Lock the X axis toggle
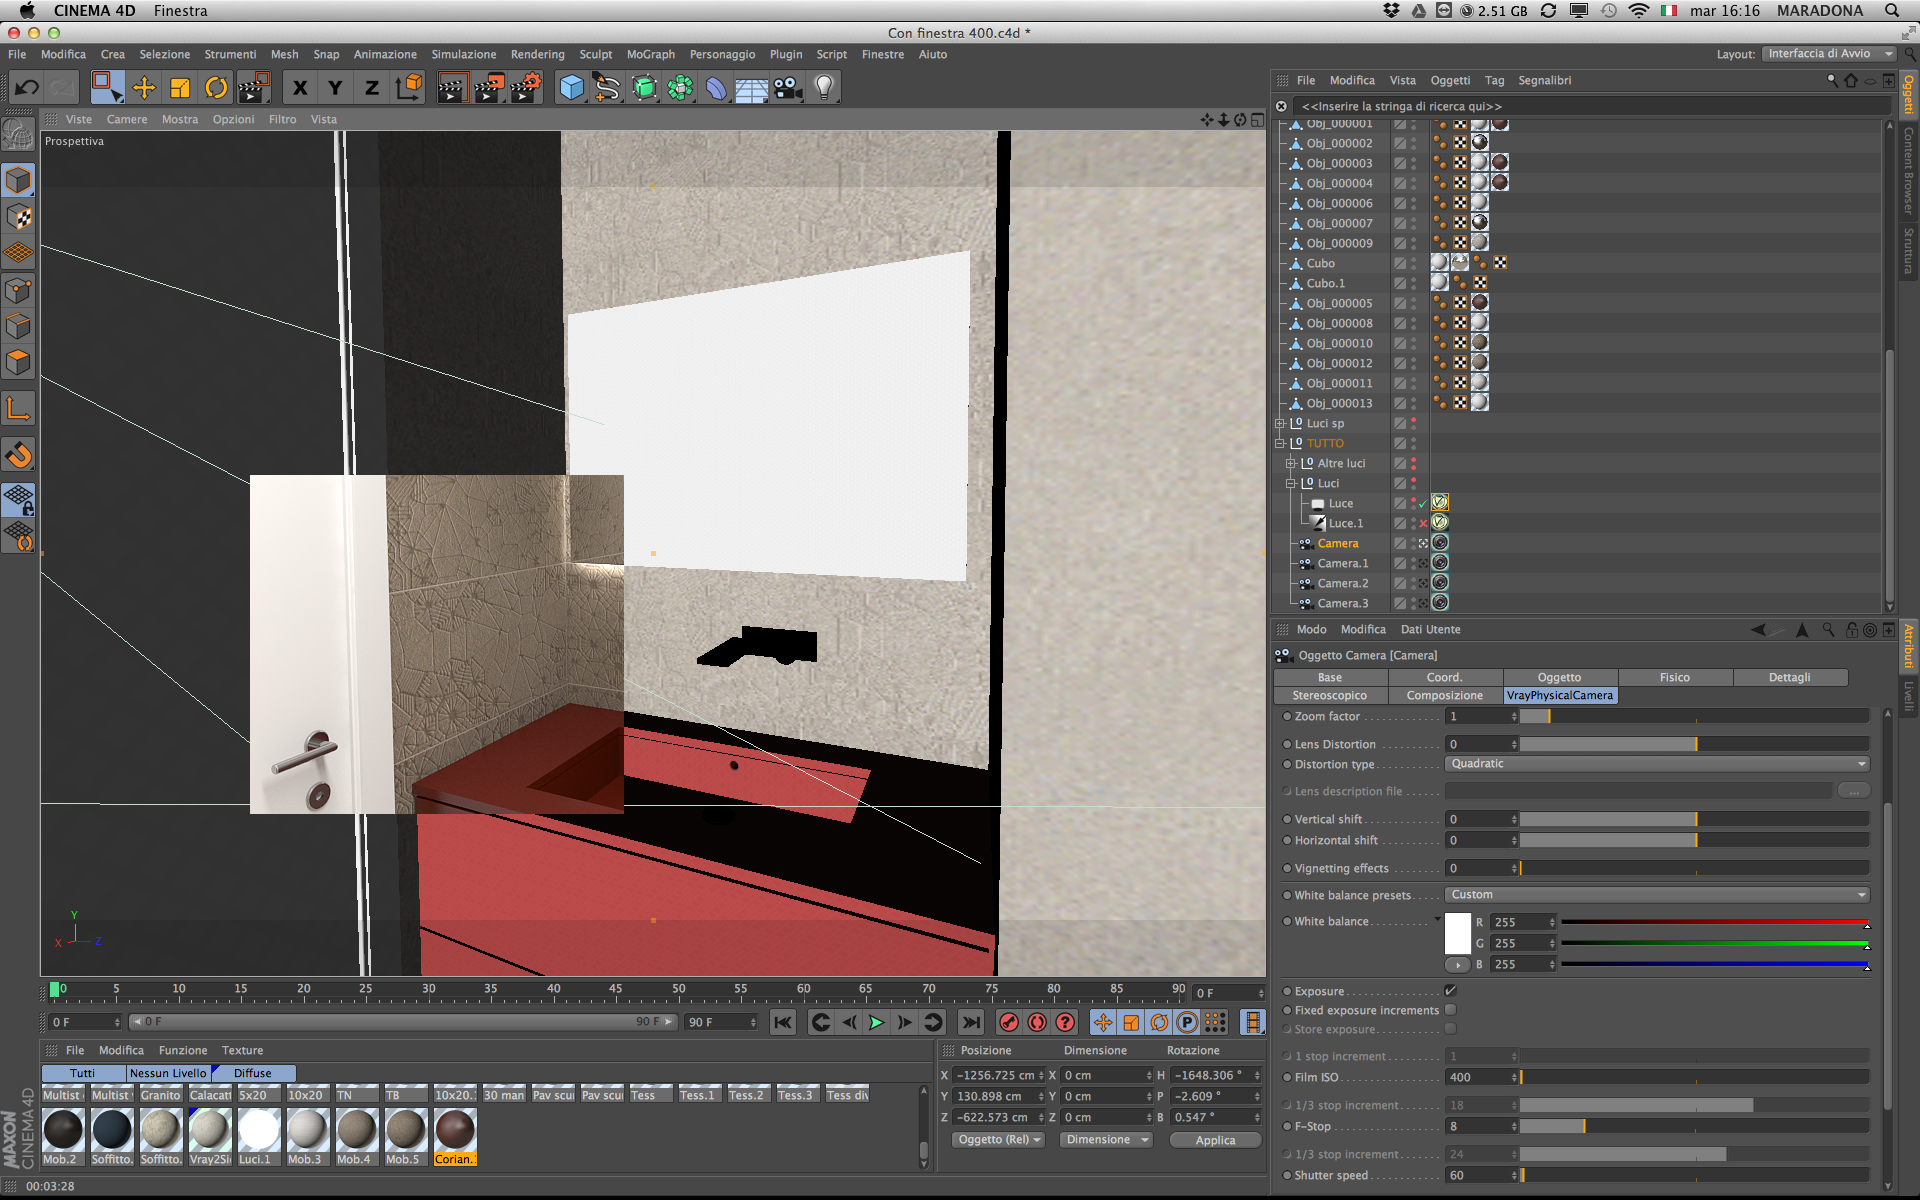Viewport: 1920px width, 1200px height. (x=299, y=88)
